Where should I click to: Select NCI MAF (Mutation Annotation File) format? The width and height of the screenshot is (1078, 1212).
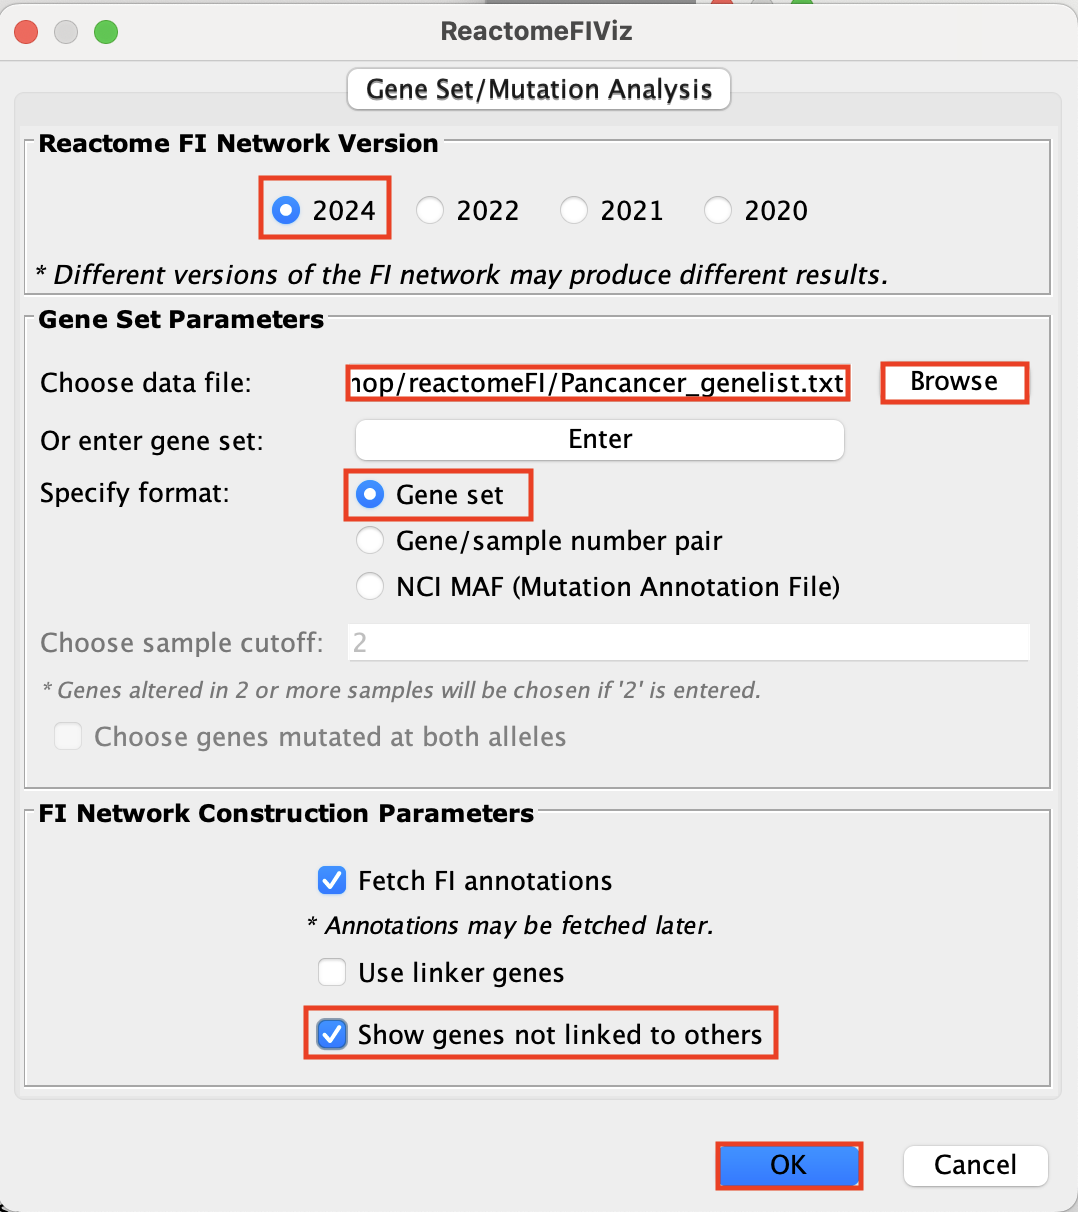371,587
